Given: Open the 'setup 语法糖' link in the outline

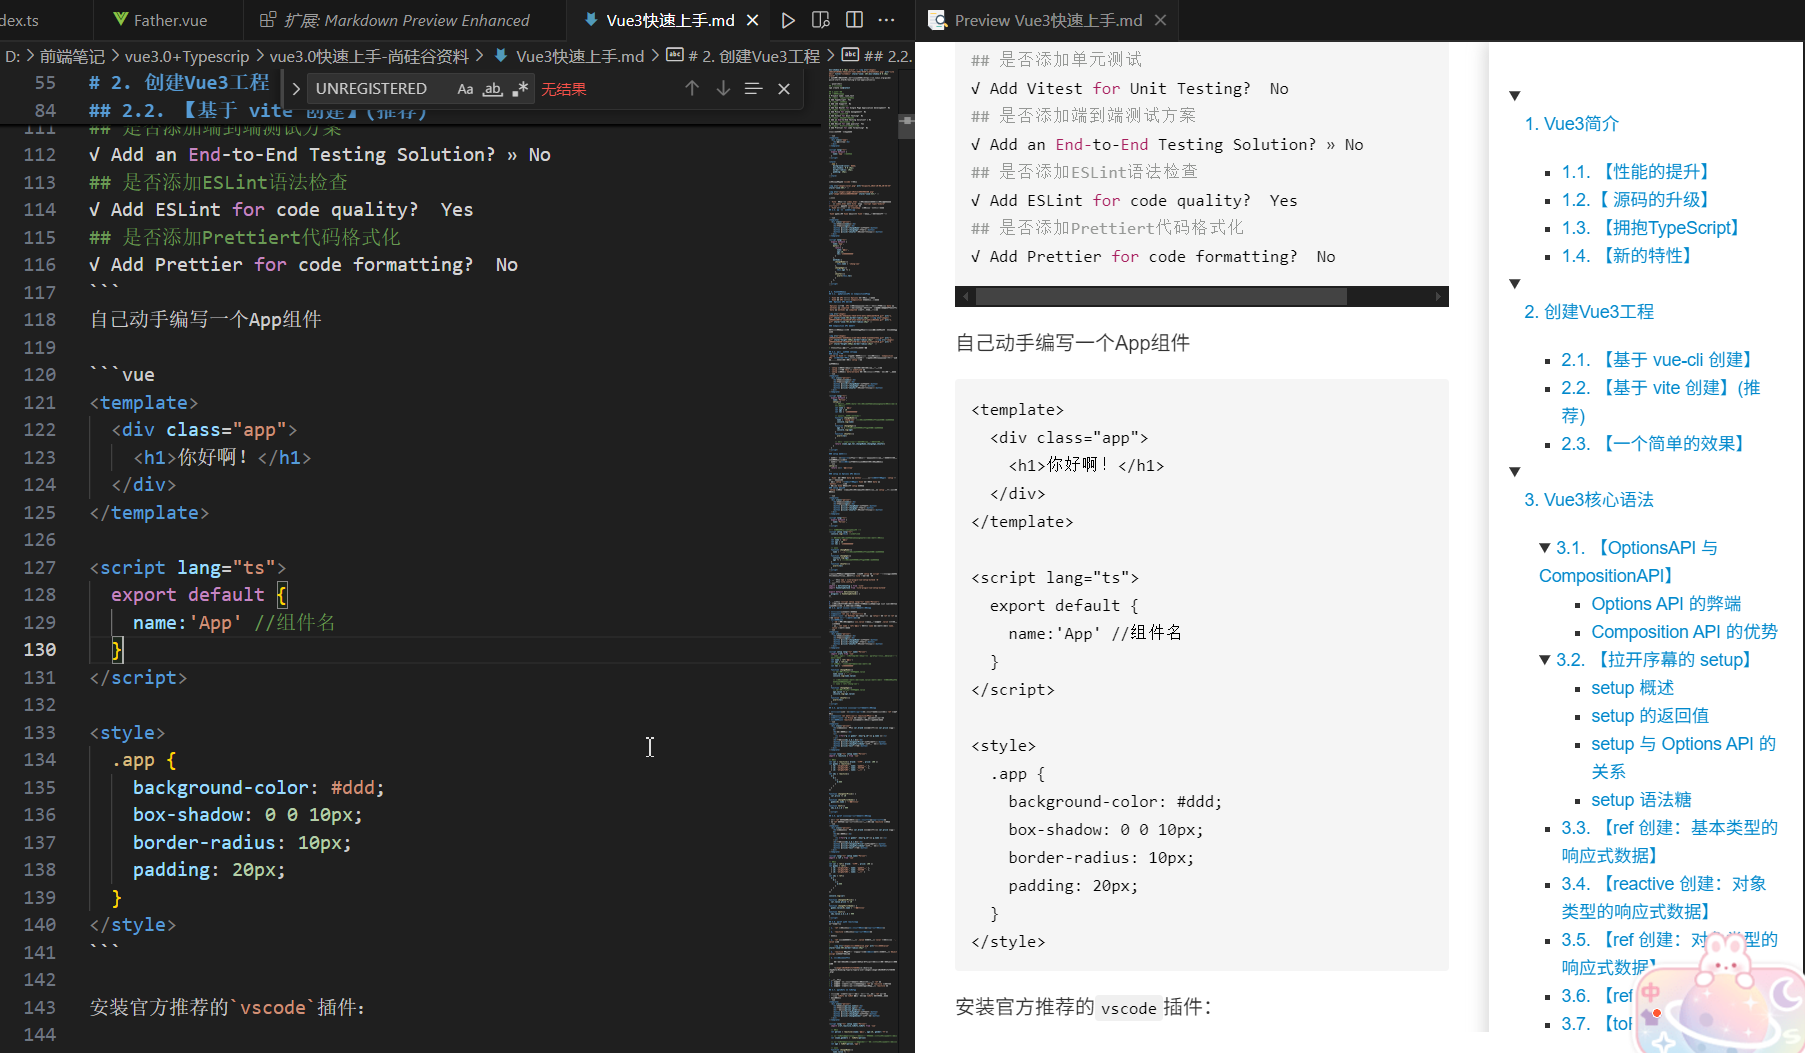Looking at the screenshot, I should pos(1640,800).
